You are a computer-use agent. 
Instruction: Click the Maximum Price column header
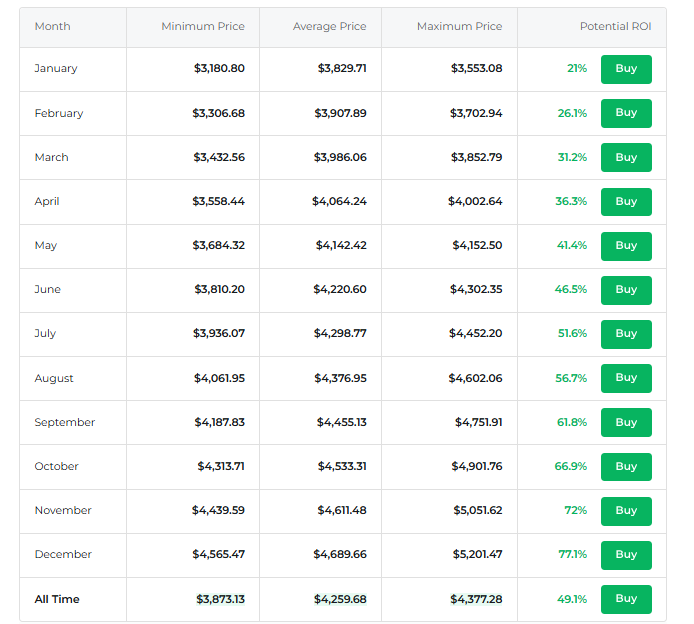click(459, 26)
